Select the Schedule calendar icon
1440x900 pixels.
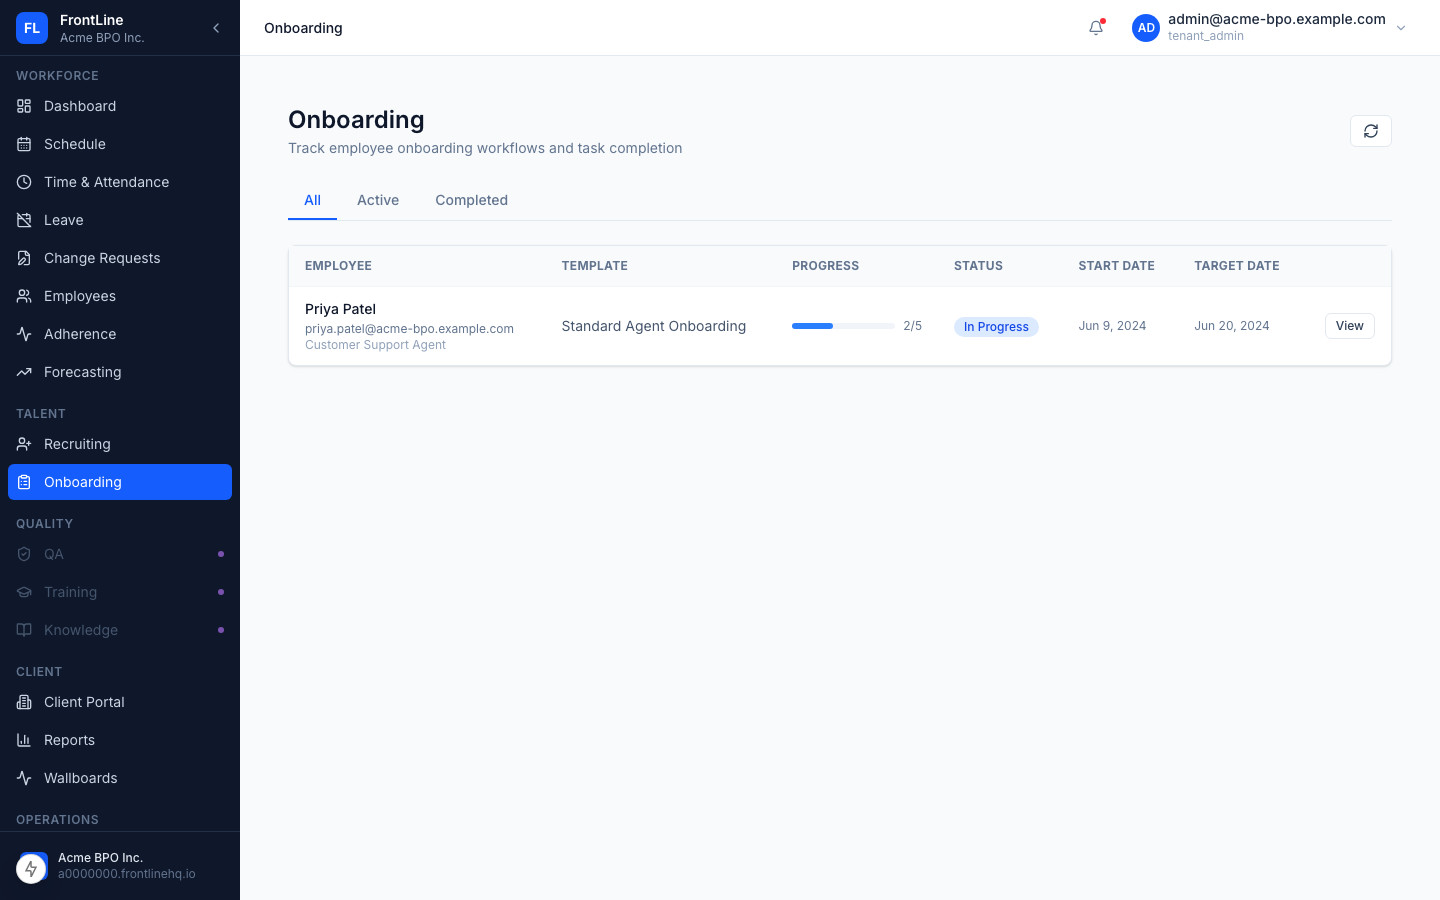(24, 144)
